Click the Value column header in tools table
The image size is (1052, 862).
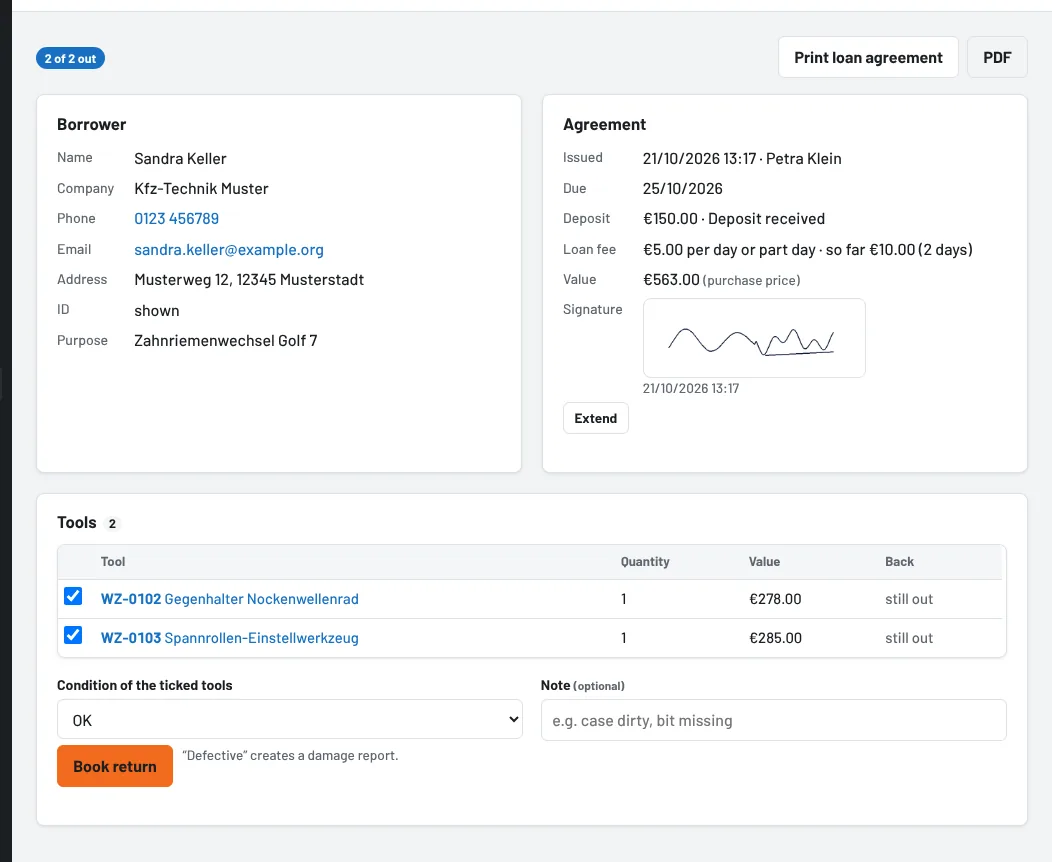tap(764, 561)
